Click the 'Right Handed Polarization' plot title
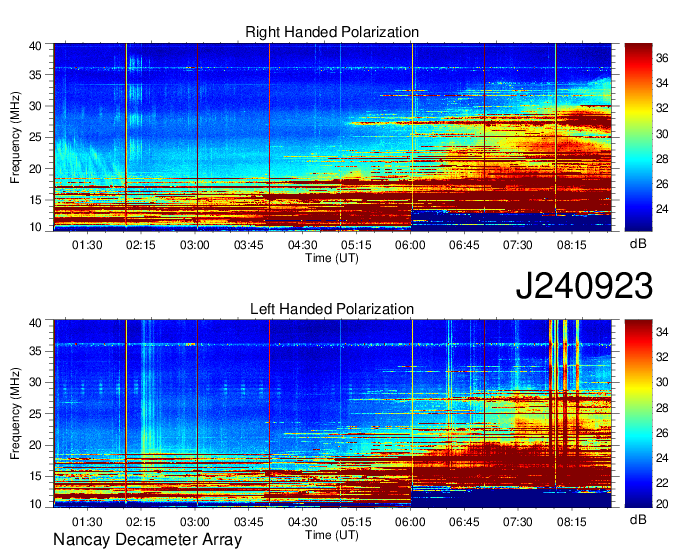The width and height of the screenshot is (680, 552). point(332,32)
